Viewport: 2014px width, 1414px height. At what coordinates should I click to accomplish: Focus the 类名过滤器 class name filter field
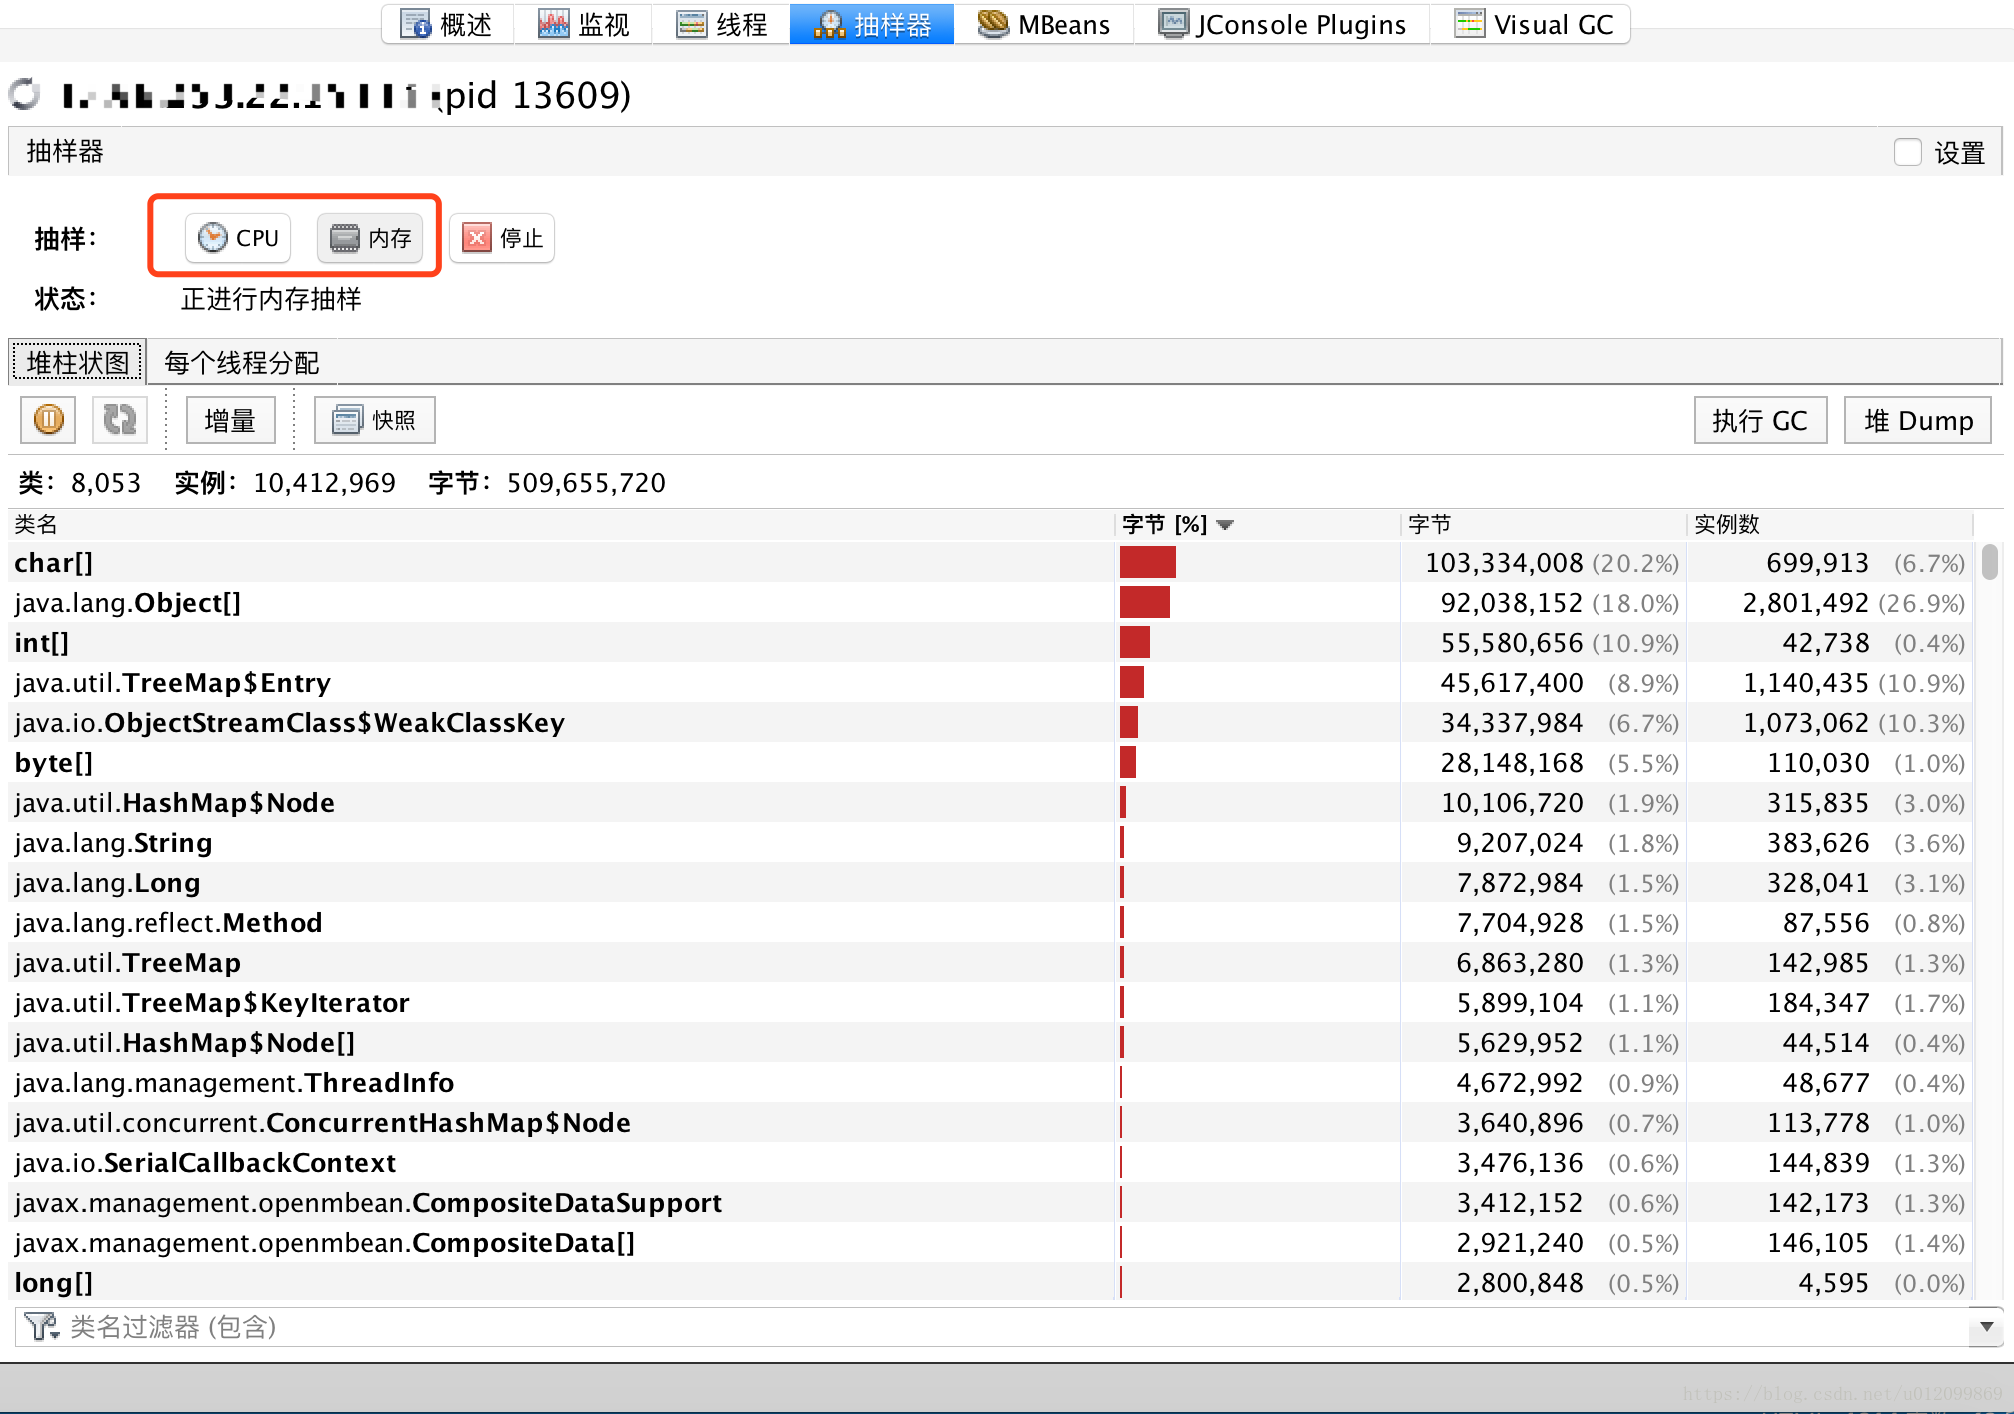pyautogui.click(x=1015, y=1327)
